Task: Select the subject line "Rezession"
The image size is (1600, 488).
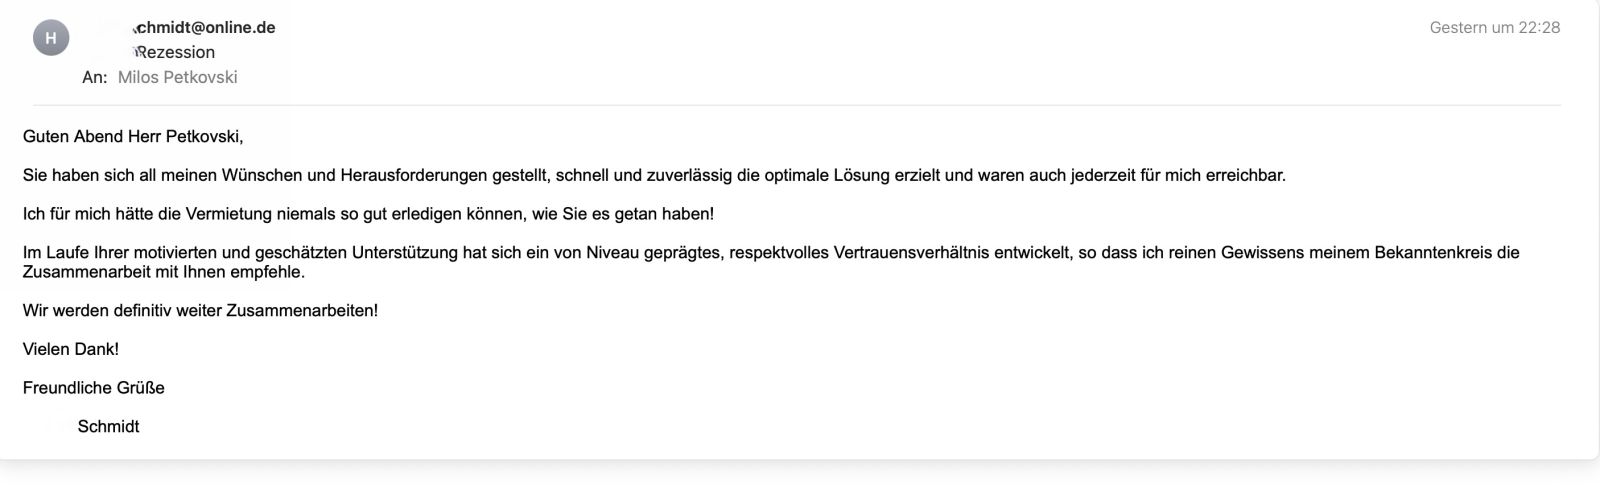Action: [175, 52]
